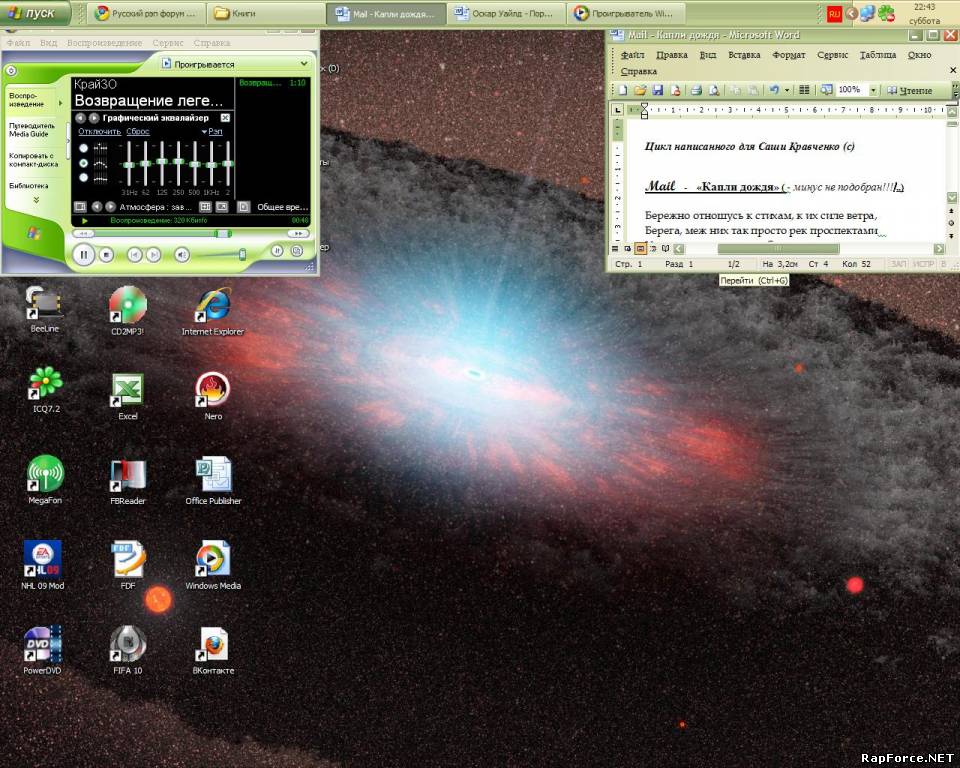Open the Рэп equalizer preset dropdown
This screenshot has width=960, height=768.
212,132
